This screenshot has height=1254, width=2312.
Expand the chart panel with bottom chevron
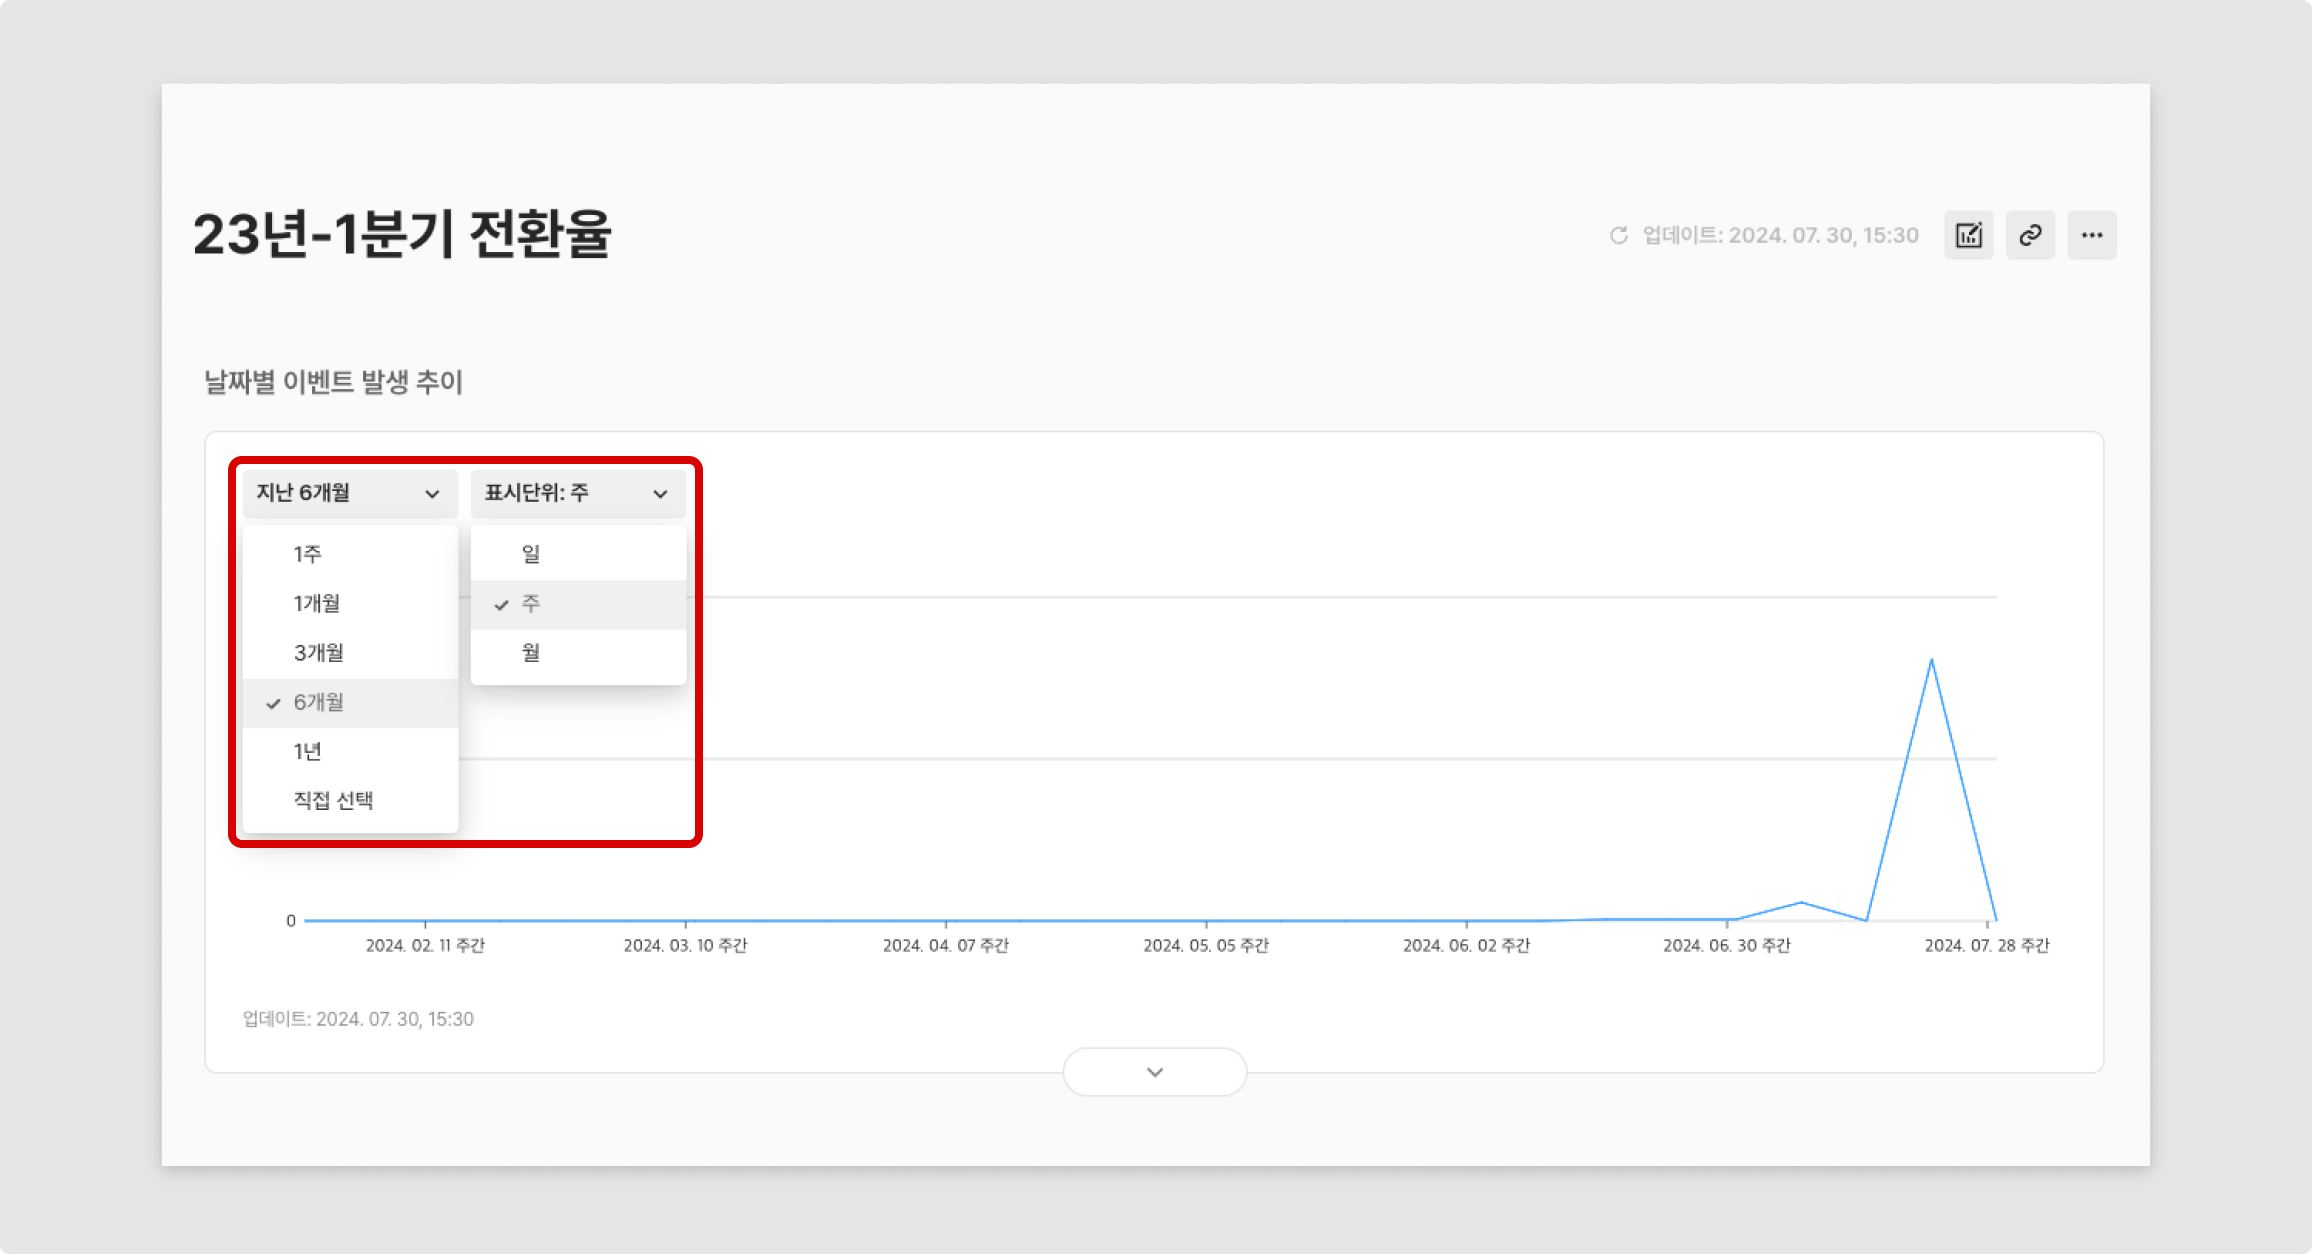(x=1154, y=1072)
